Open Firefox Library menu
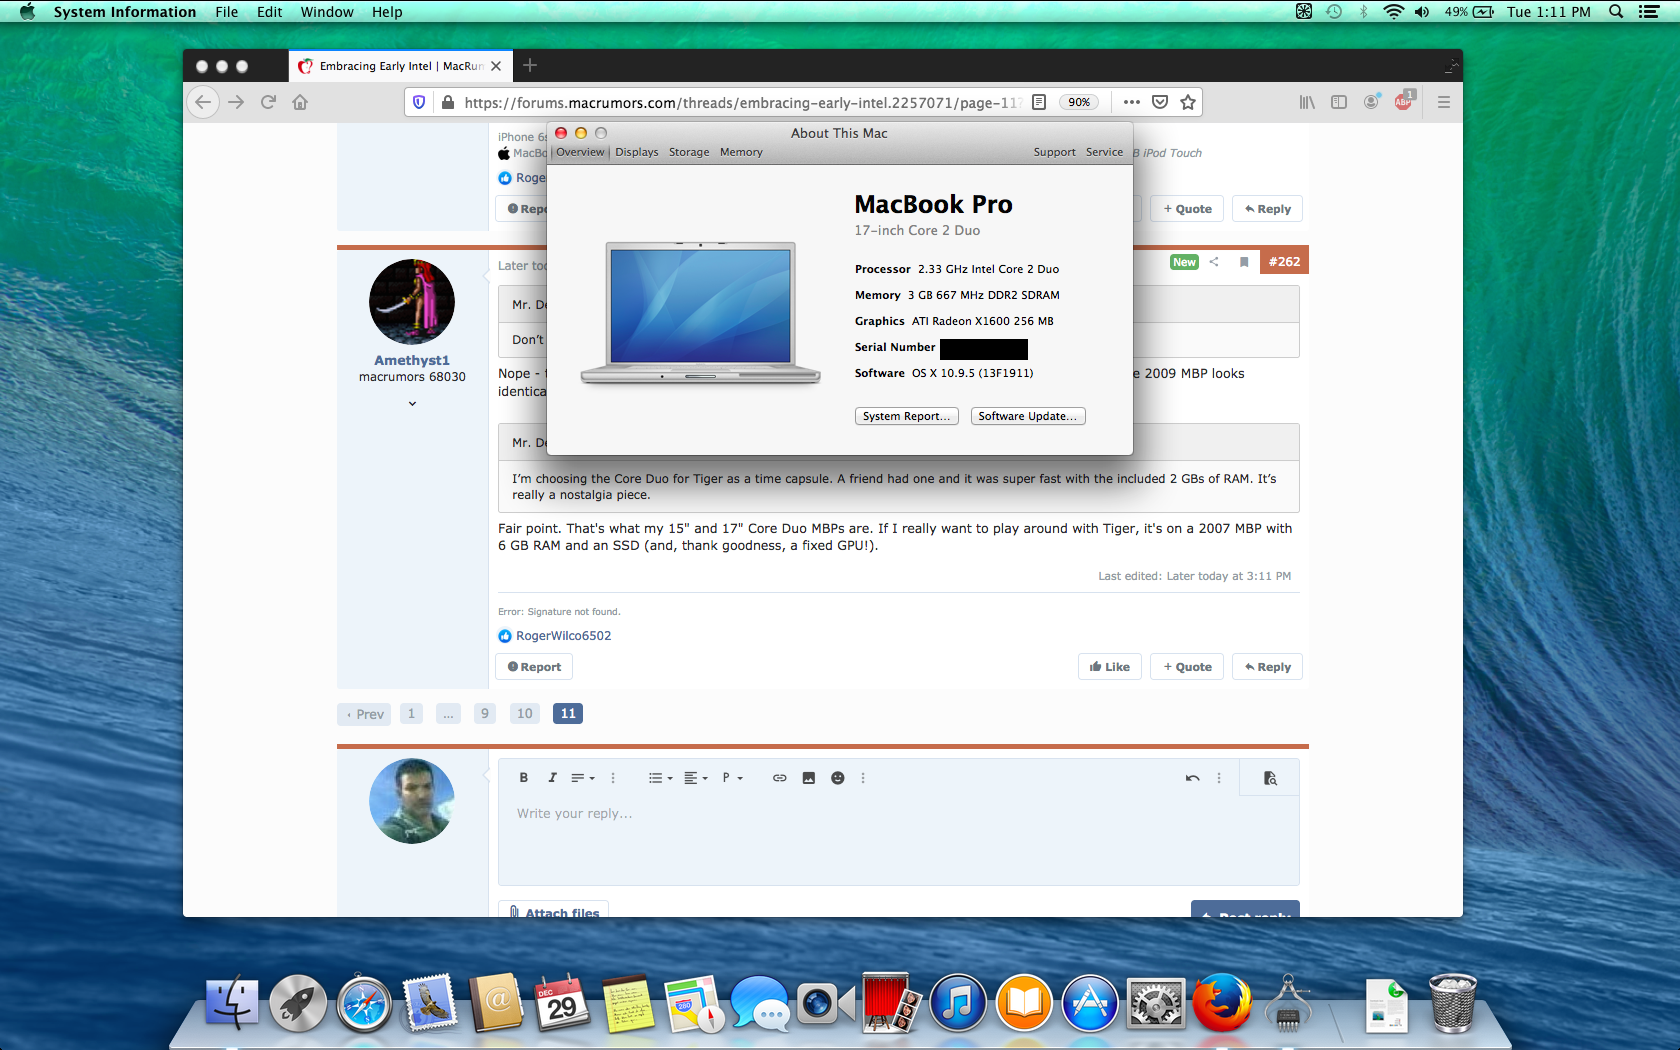1680x1050 pixels. click(1307, 102)
